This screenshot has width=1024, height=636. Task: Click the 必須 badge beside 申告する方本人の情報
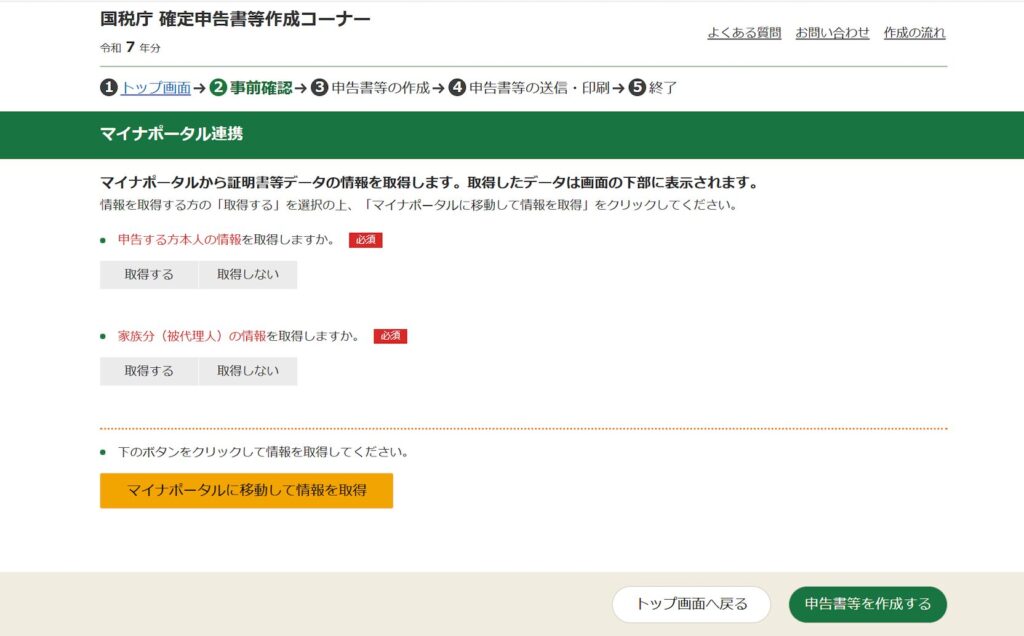365,240
